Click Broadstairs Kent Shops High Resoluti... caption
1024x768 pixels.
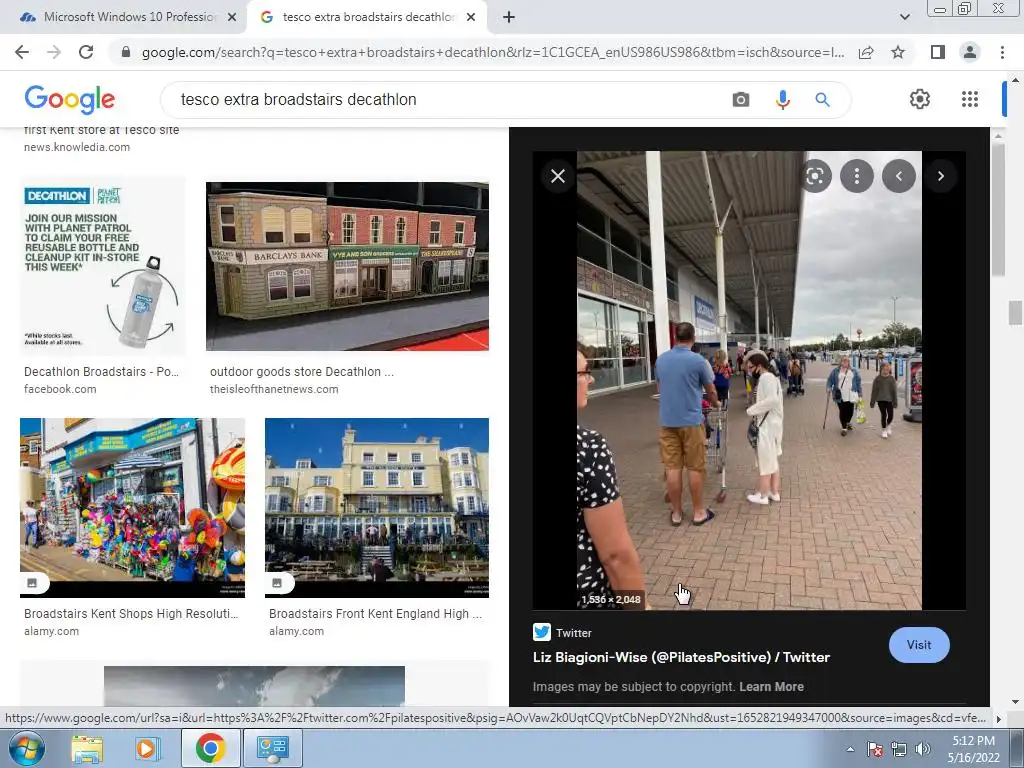[131, 614]
